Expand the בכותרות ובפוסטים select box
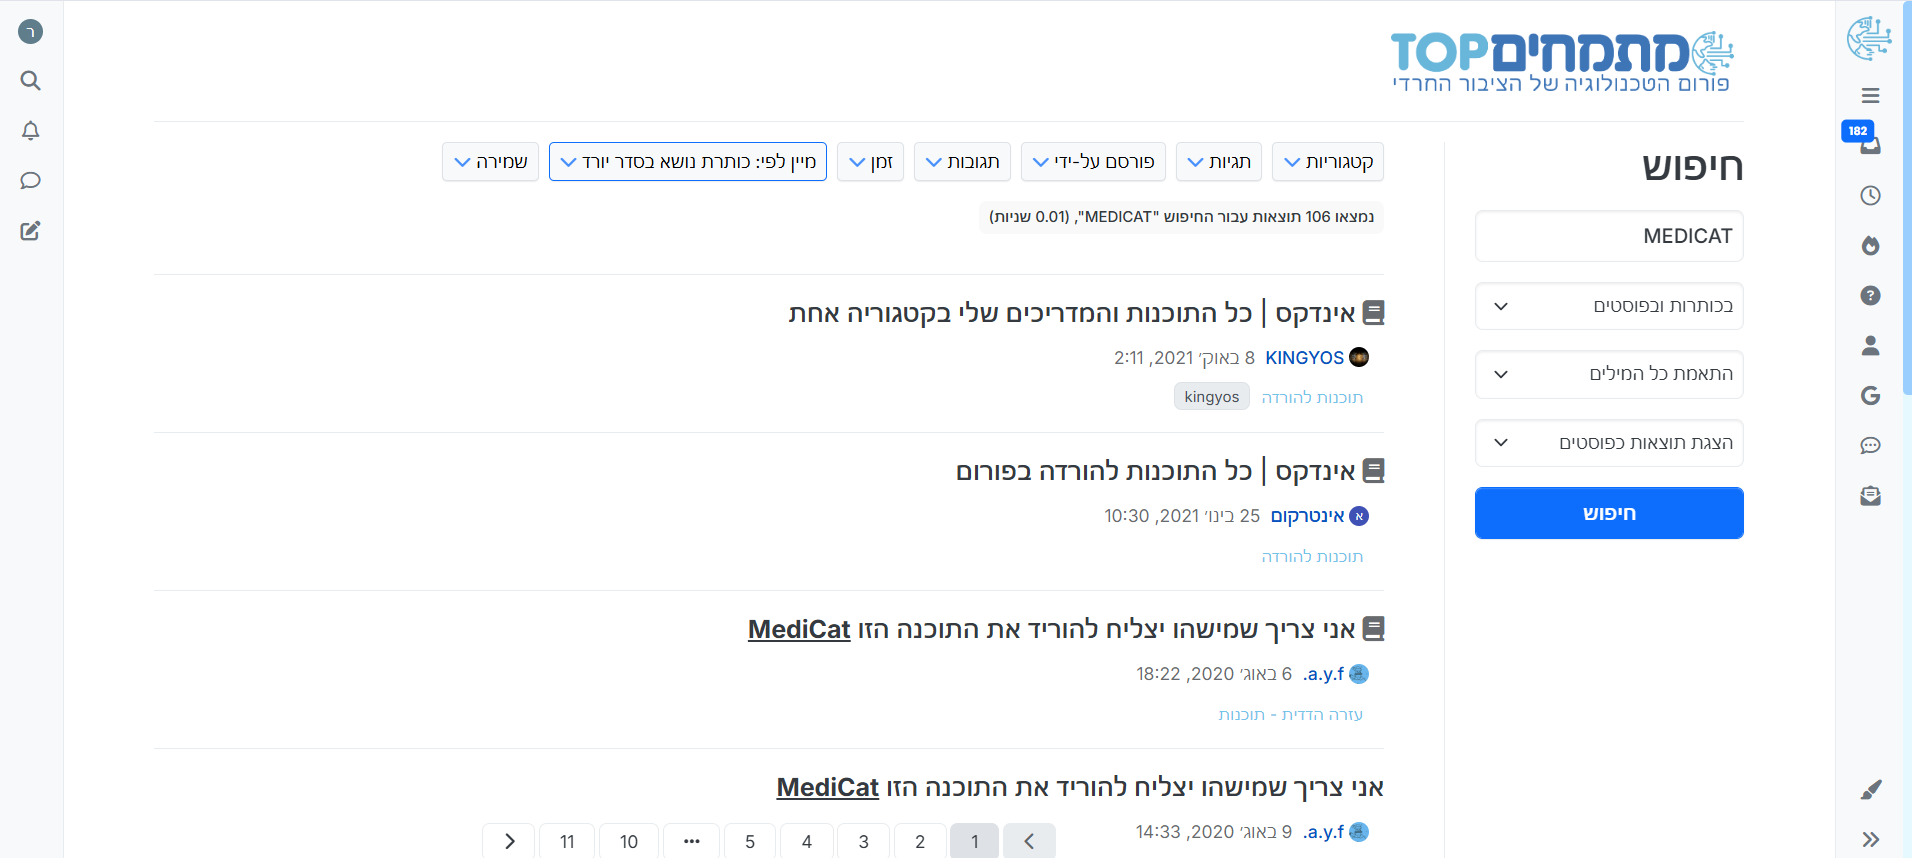1912x858 pixels. (1609, 306)
